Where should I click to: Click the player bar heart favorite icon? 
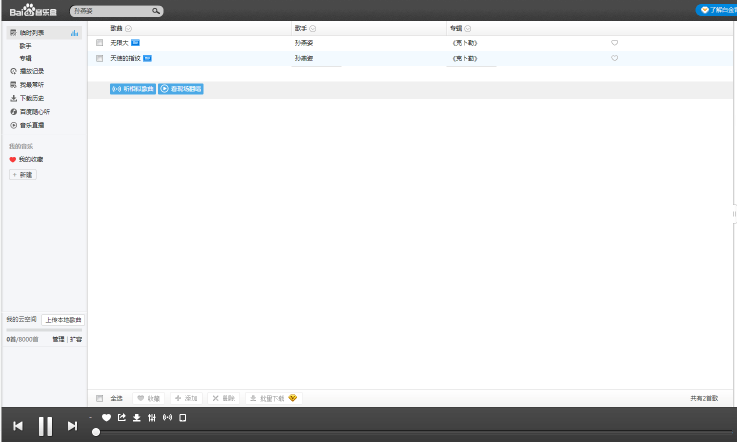pos(106,418)
